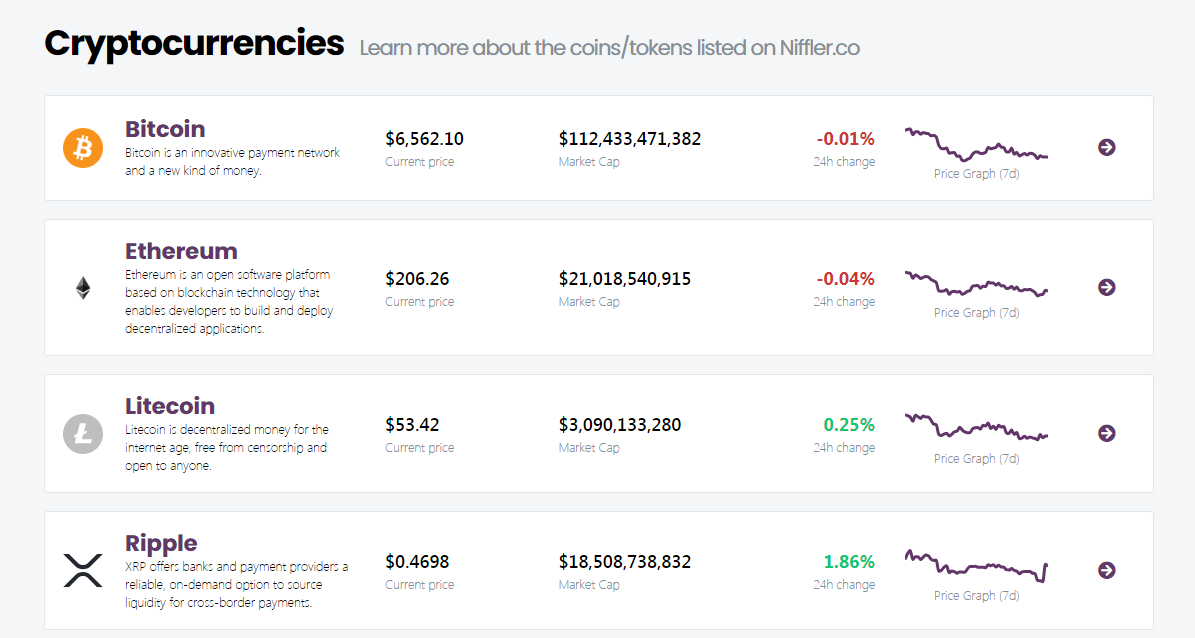View Bitcoin 7d price graph
Viewport: 1195px width, 638px height.
point(976,145)
